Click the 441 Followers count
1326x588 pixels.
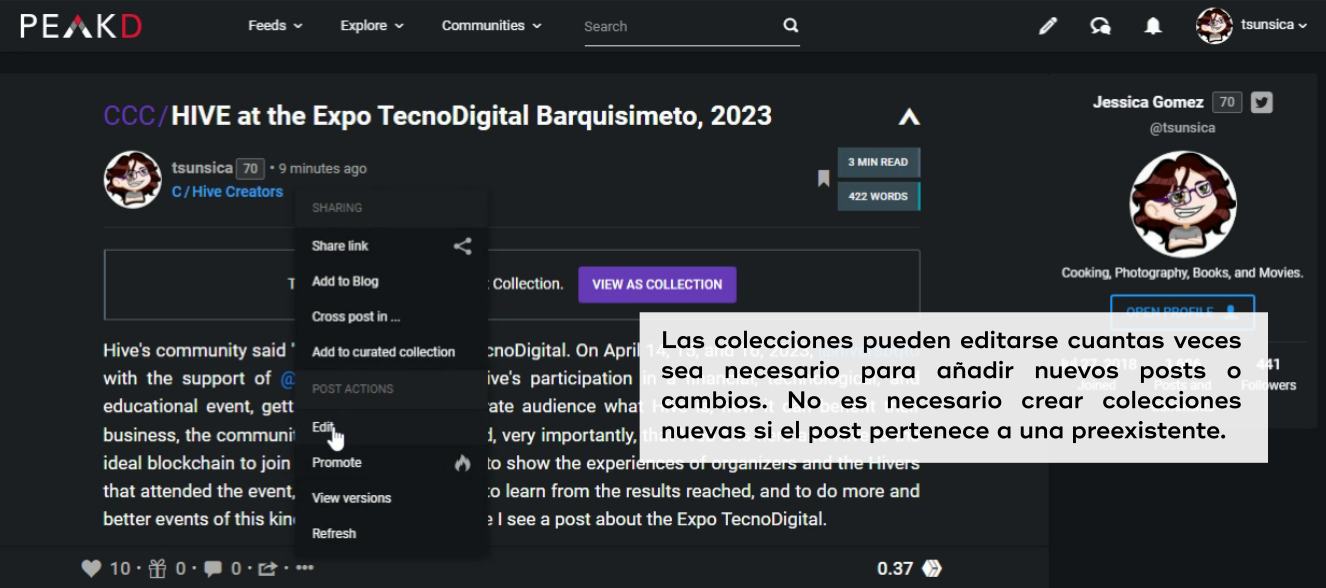click(1268, 375)
